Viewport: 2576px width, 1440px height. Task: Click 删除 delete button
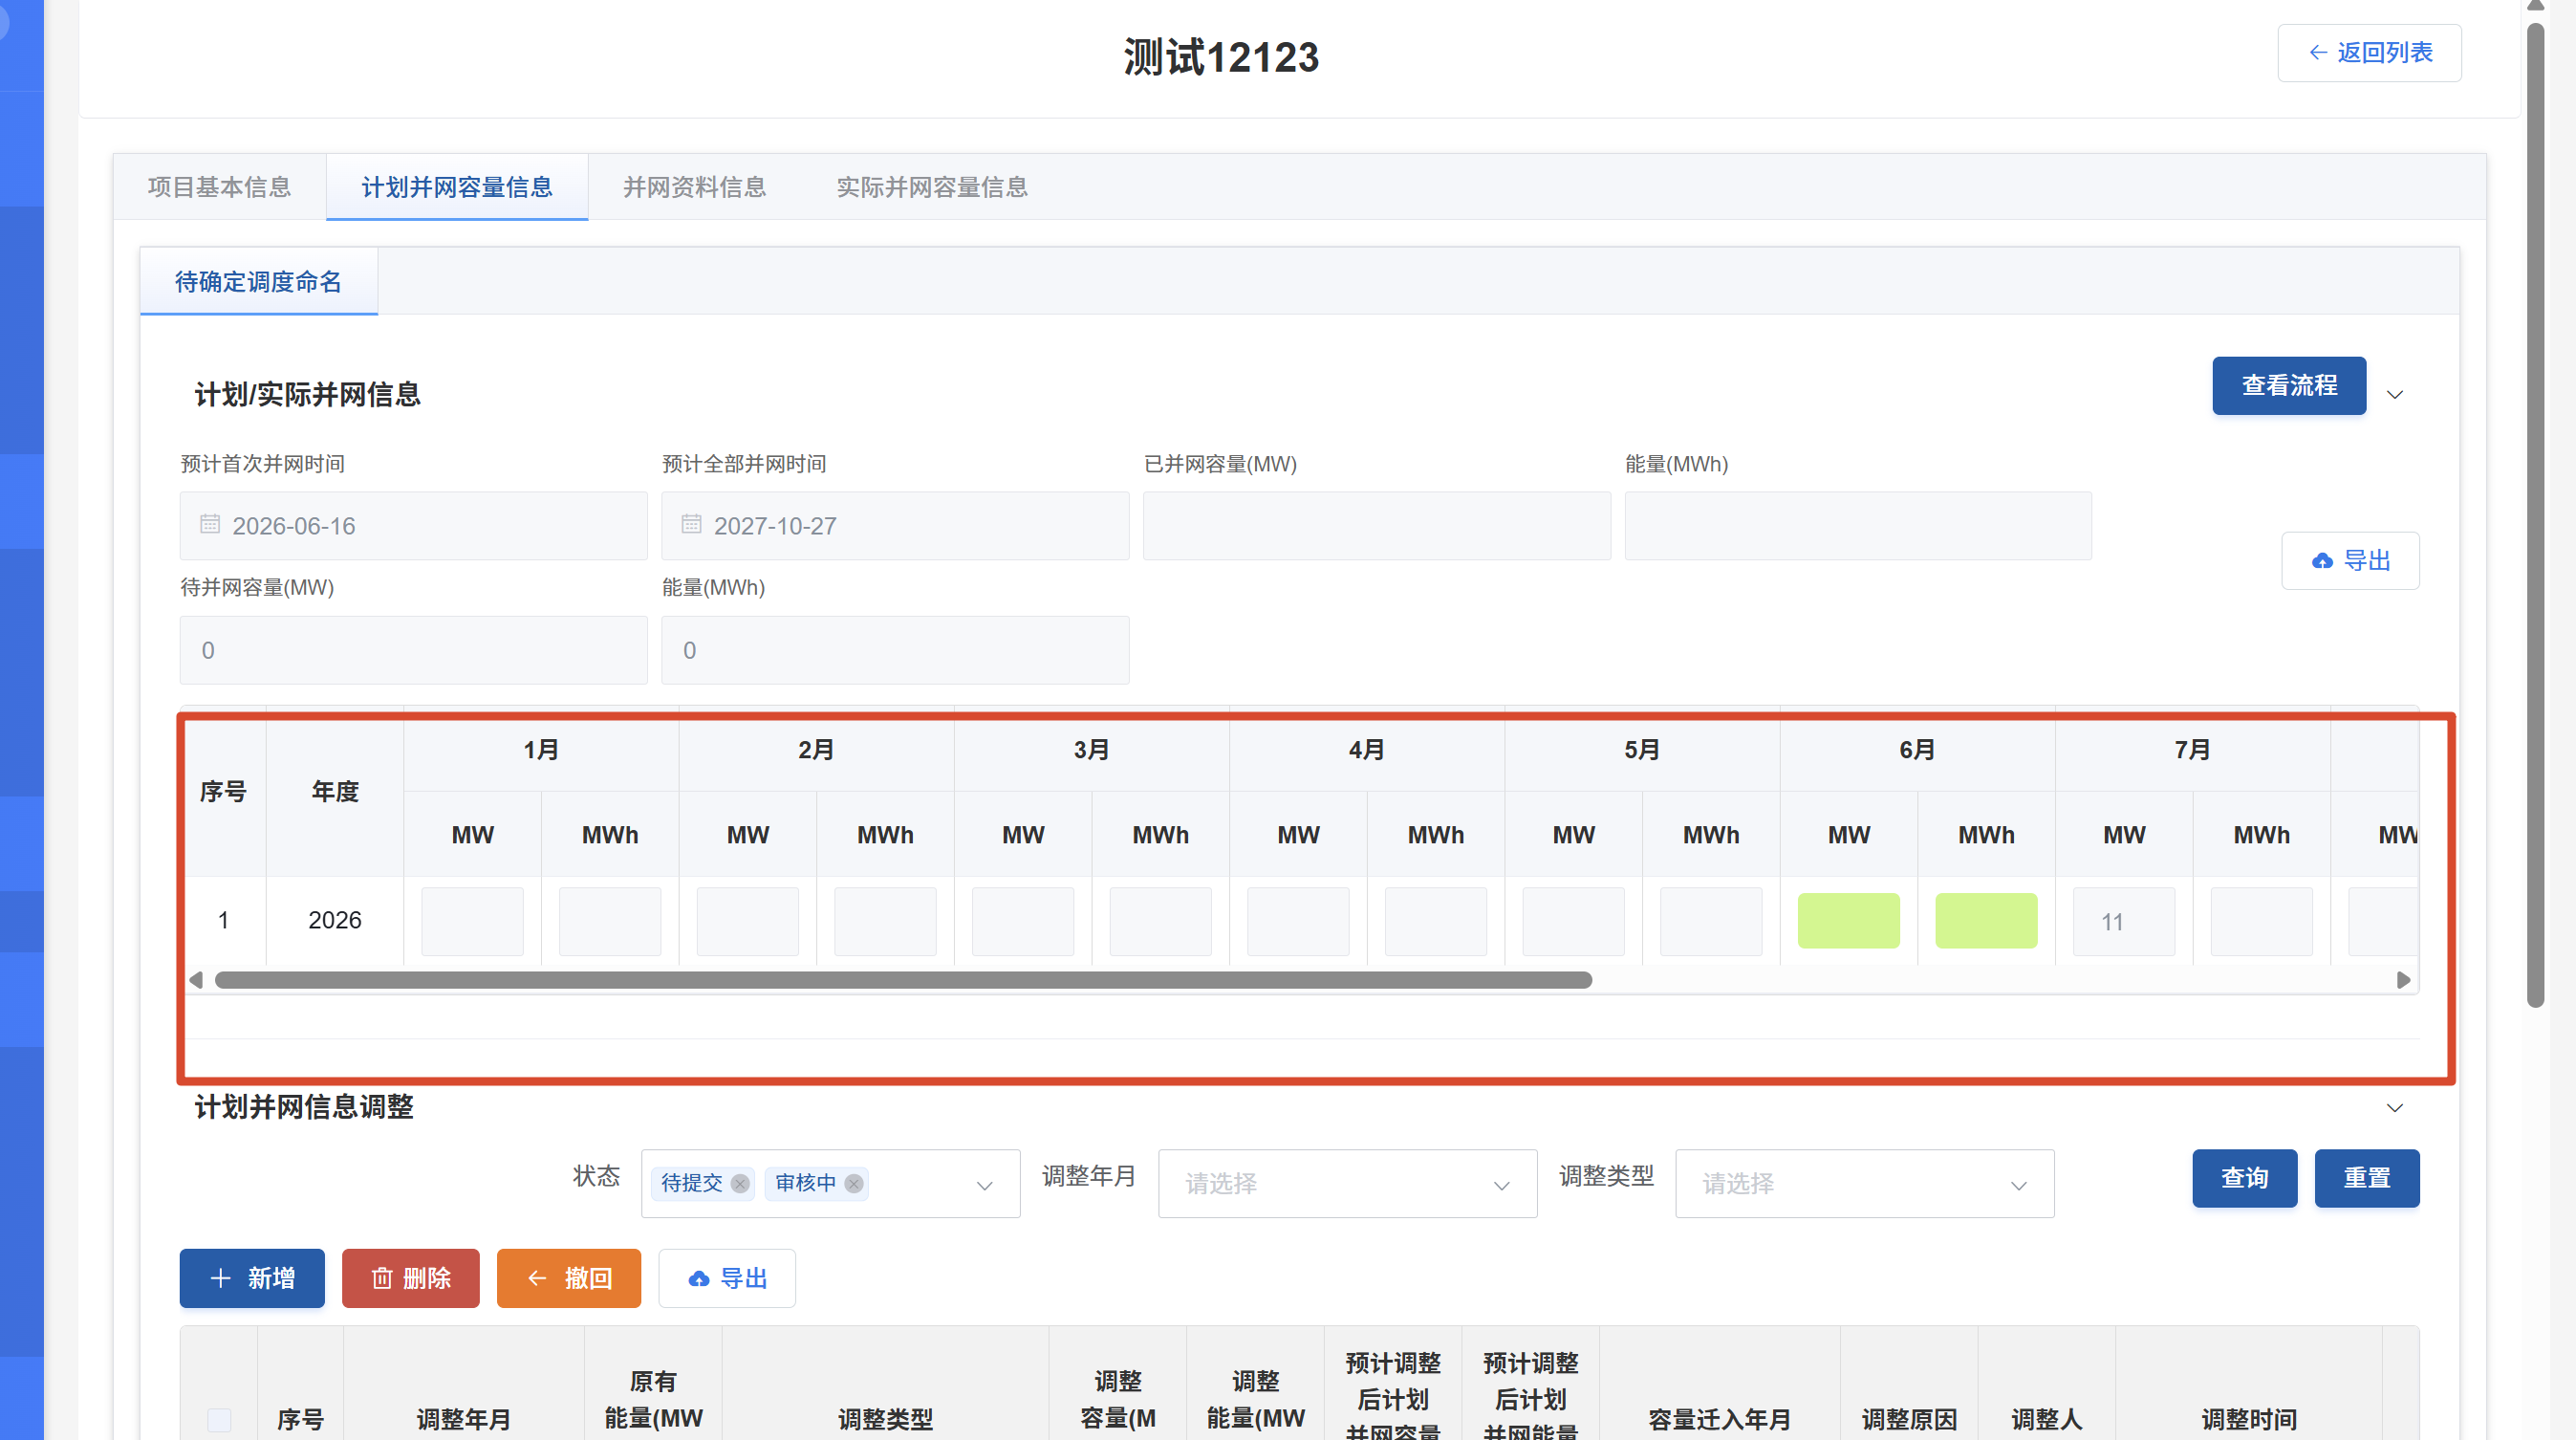[411, 1278]
